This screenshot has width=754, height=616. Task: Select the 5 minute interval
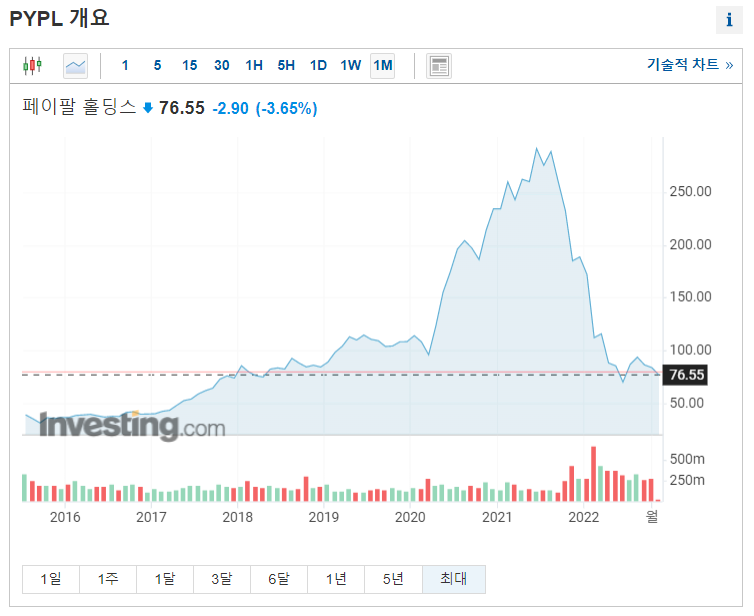[157, 65]
